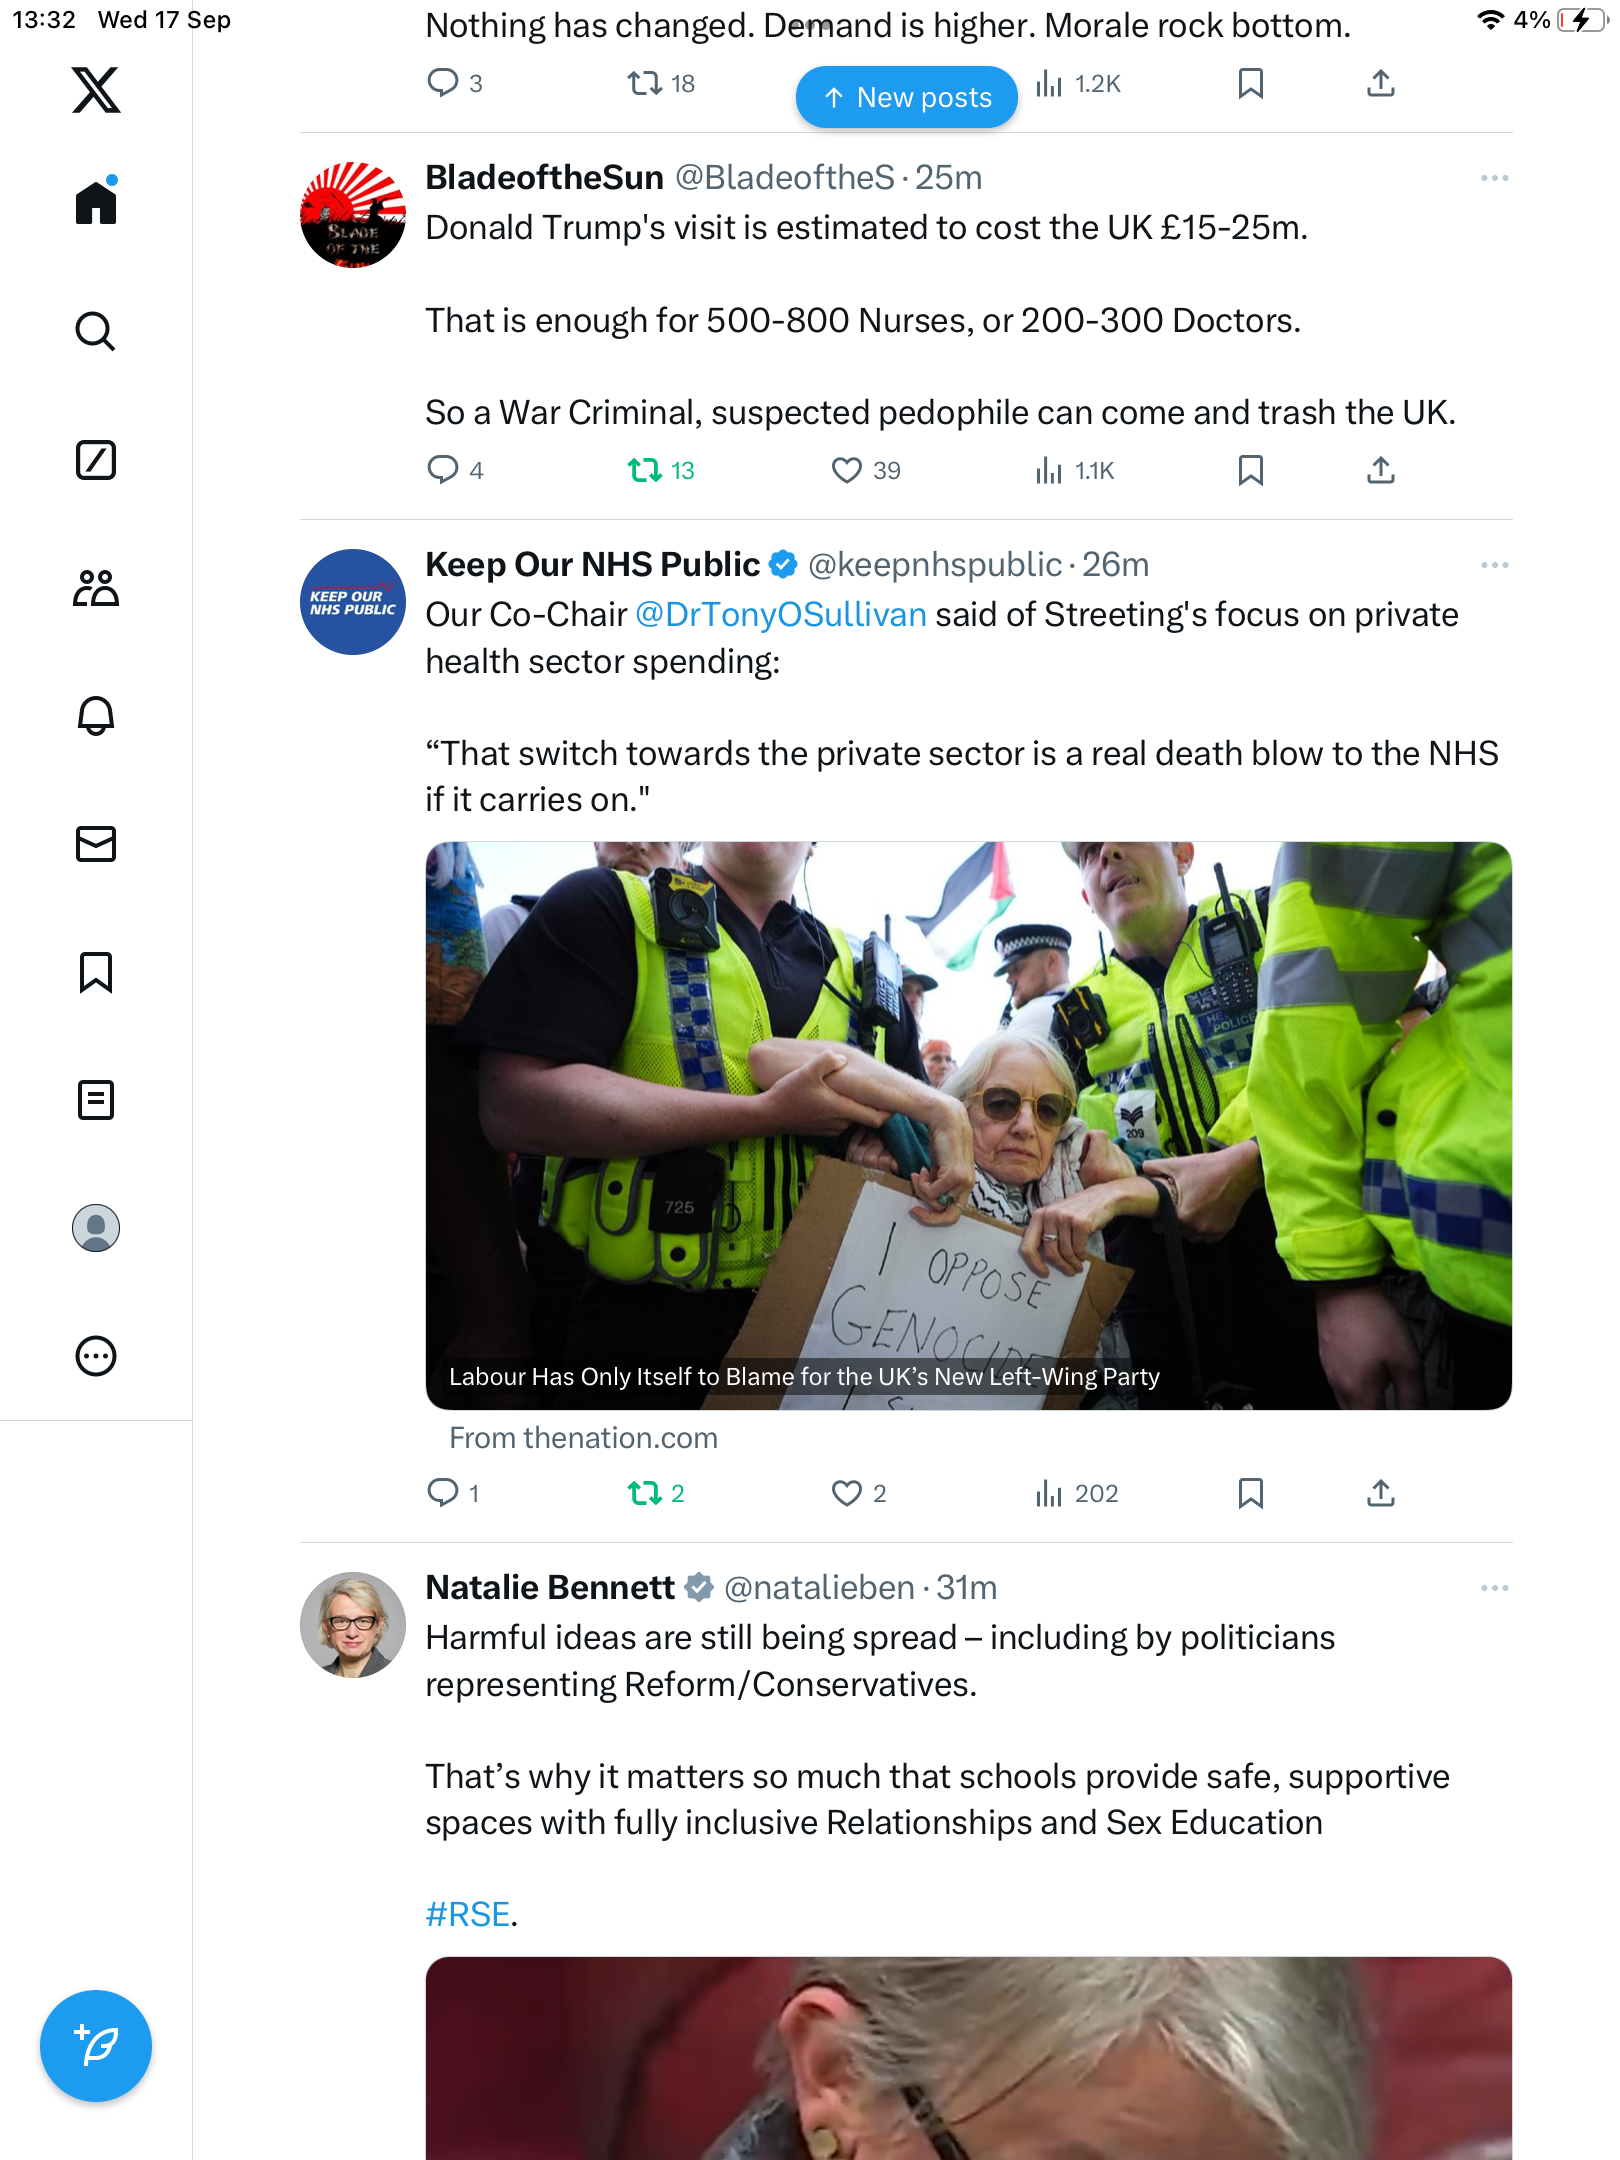Open the Search icon in sidebar
Image resolution: width=1620 pixels, height=2160 pixels.
tap(96, 331)
